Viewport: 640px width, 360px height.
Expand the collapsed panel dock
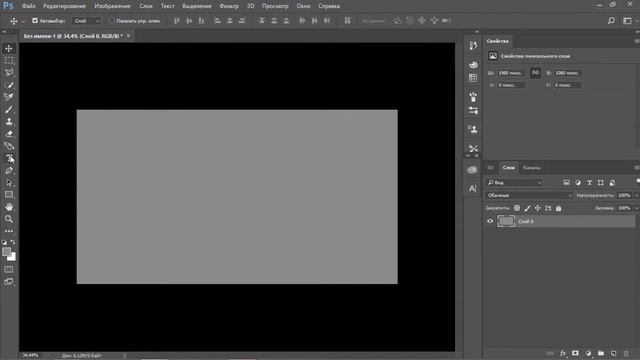click(x=477, y=31)
